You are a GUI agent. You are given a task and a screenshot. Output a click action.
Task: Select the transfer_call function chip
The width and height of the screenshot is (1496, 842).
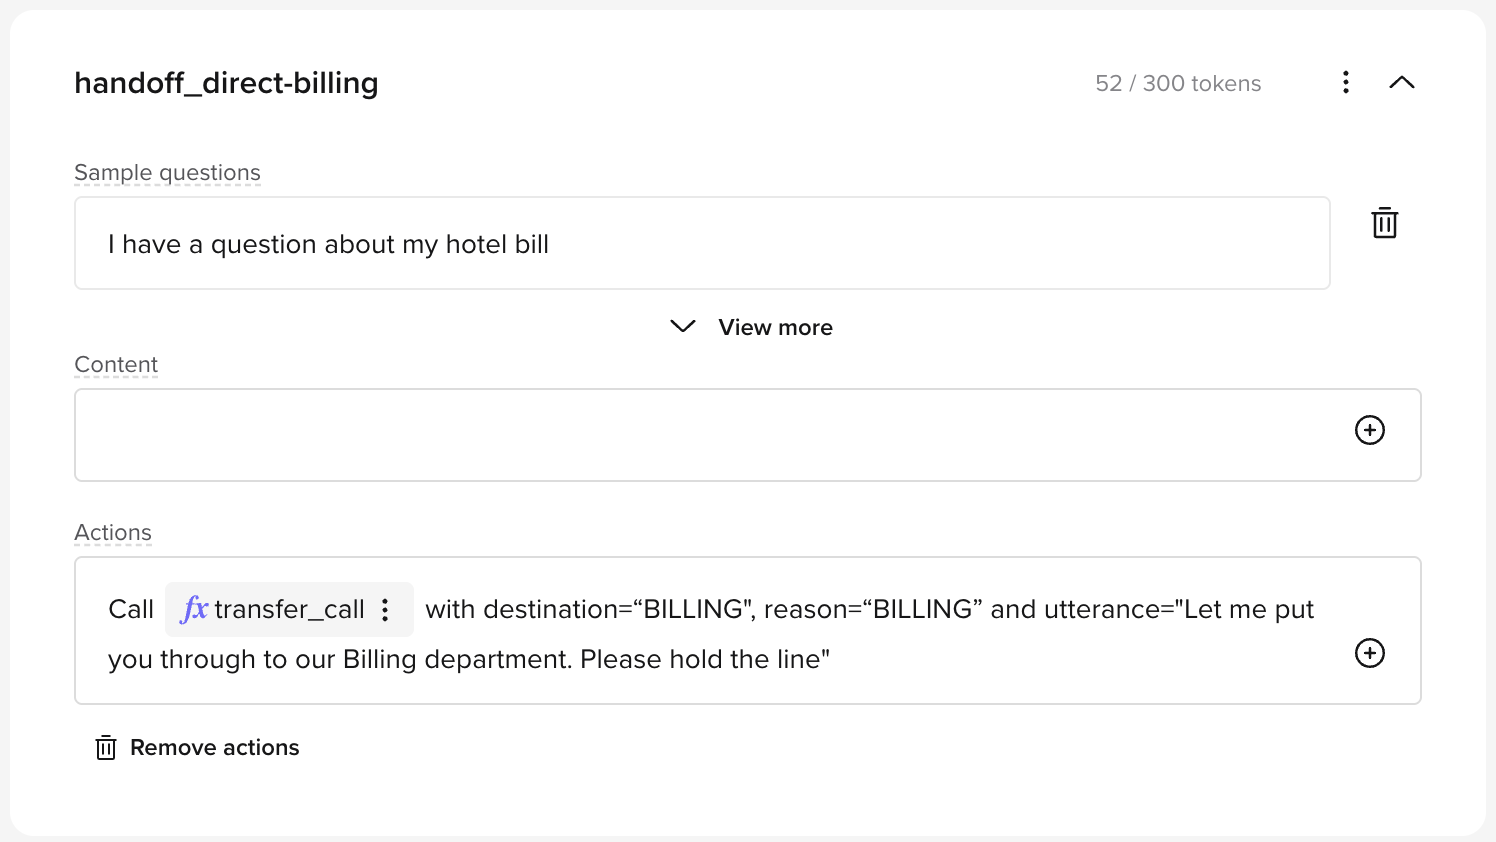(x=289, y=609)
